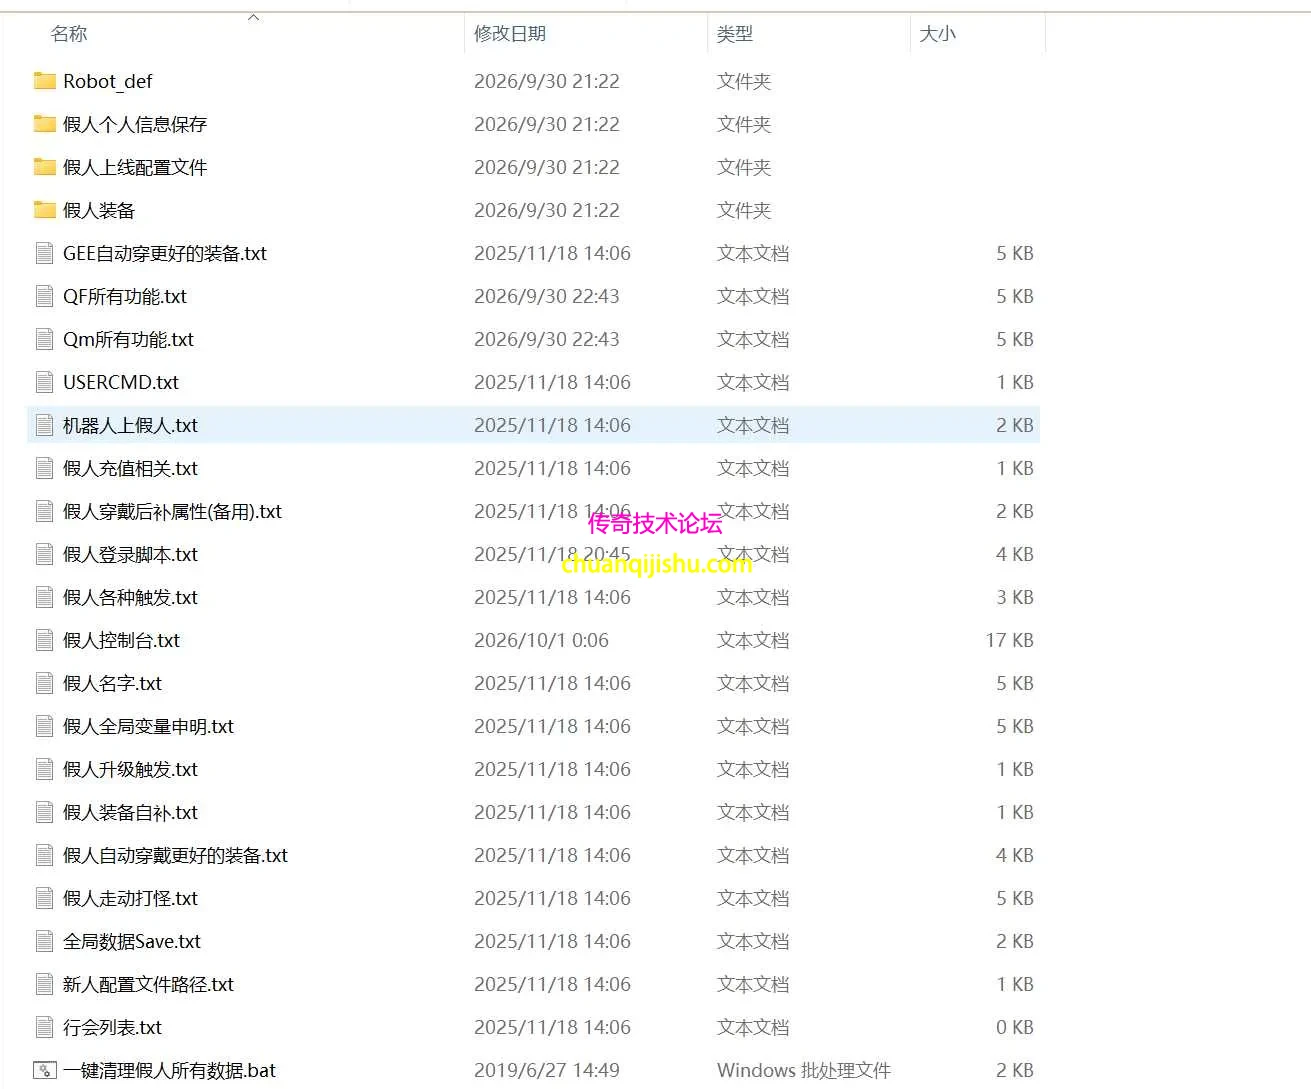
Task: Click the file name 全局数据Save.txt
Action: click(132, 941)
